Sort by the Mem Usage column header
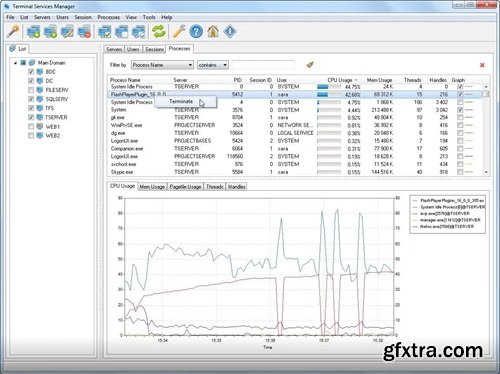 coord(379,80)
